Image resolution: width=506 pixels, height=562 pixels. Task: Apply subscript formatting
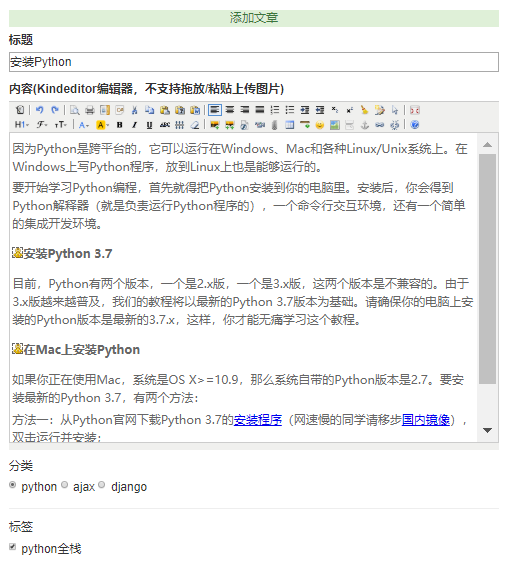tap(335, 110)
